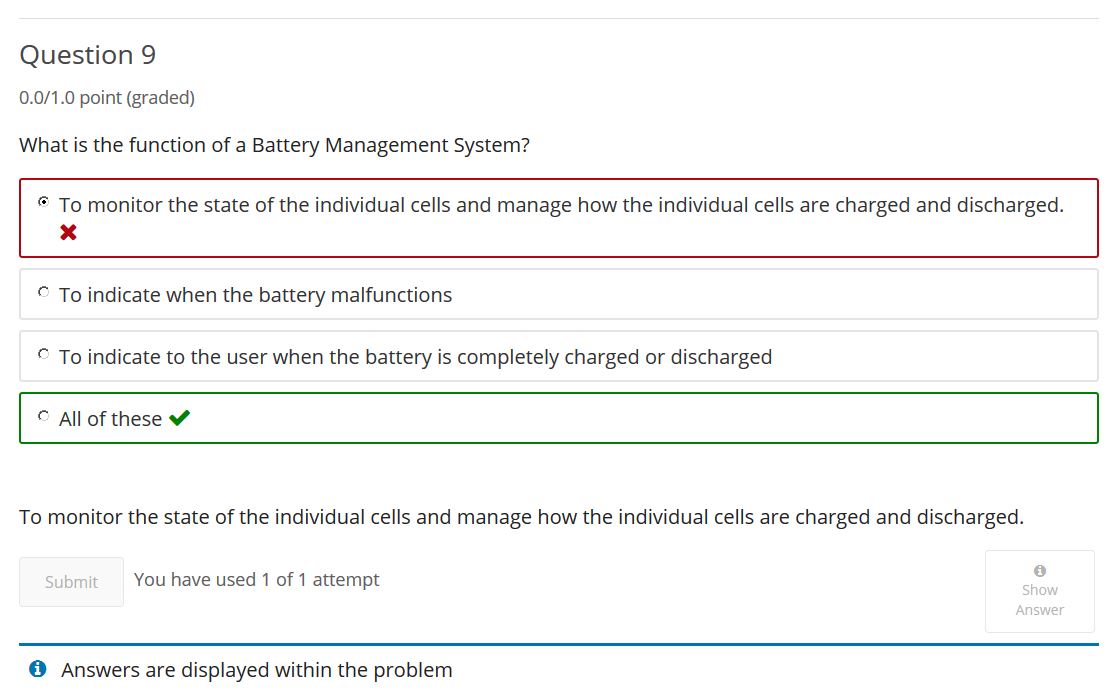Click the explanation text below the choices
1115x692 pixels.
tap(521, 517)
